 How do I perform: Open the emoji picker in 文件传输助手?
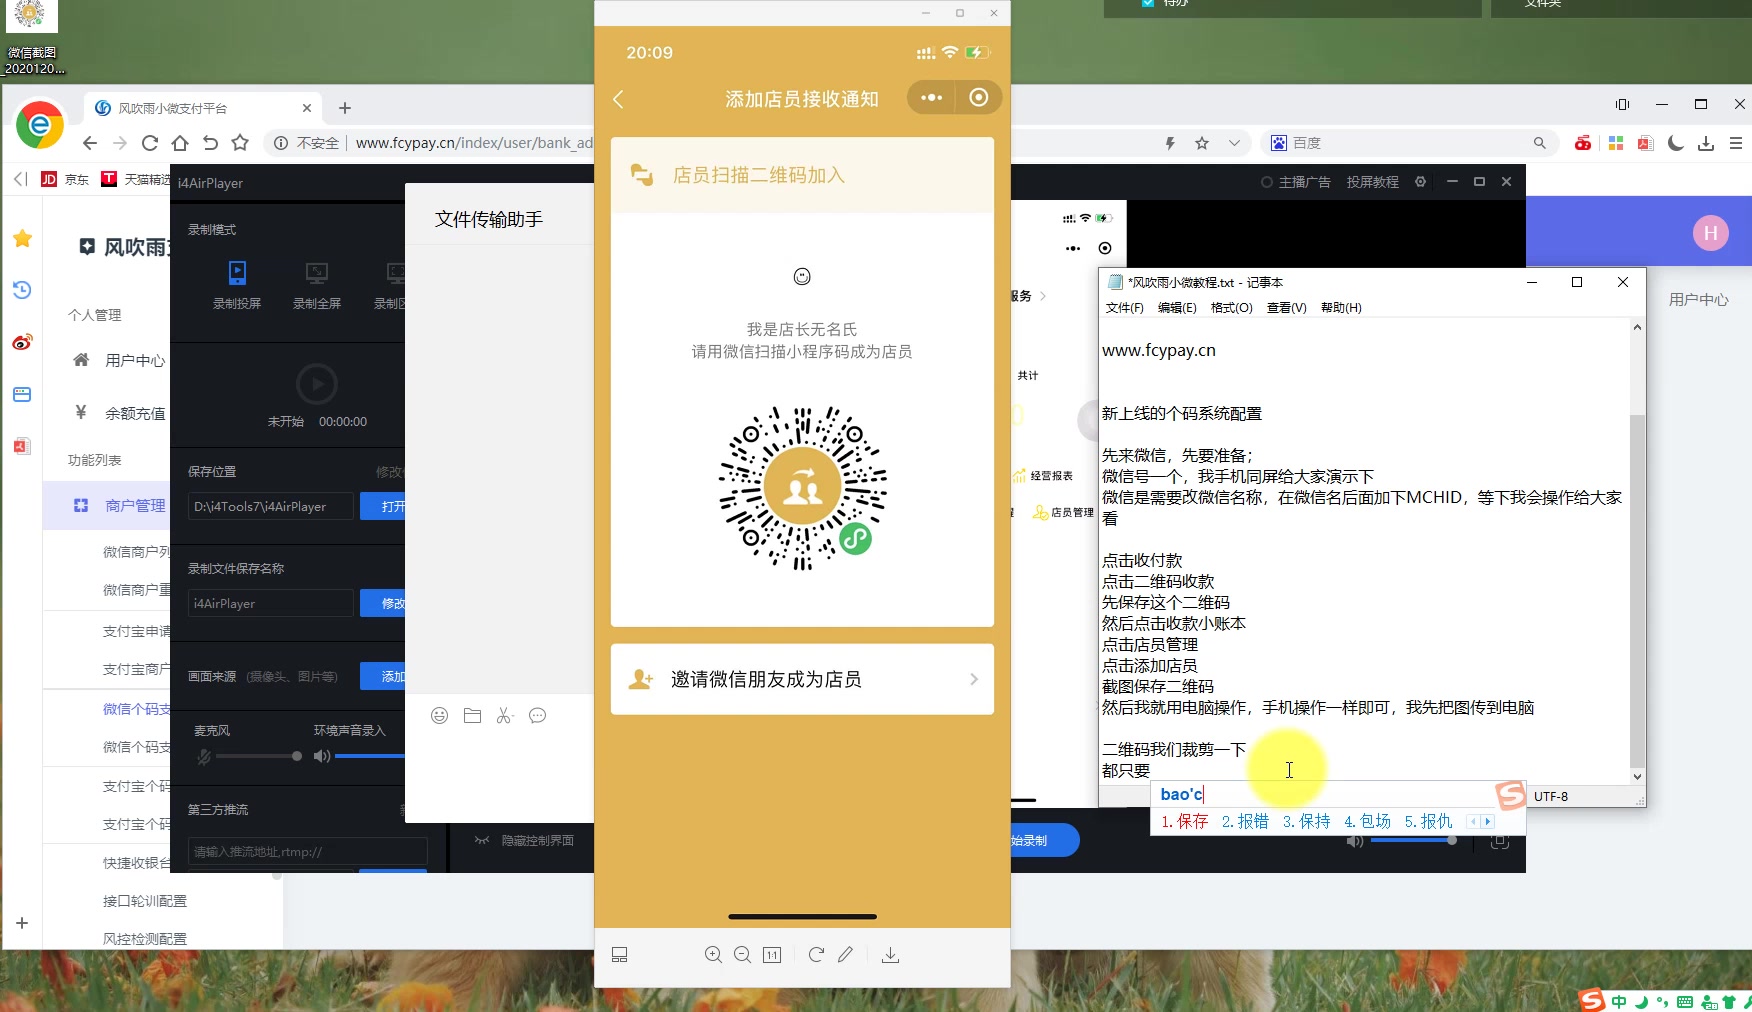click(439, 715)
